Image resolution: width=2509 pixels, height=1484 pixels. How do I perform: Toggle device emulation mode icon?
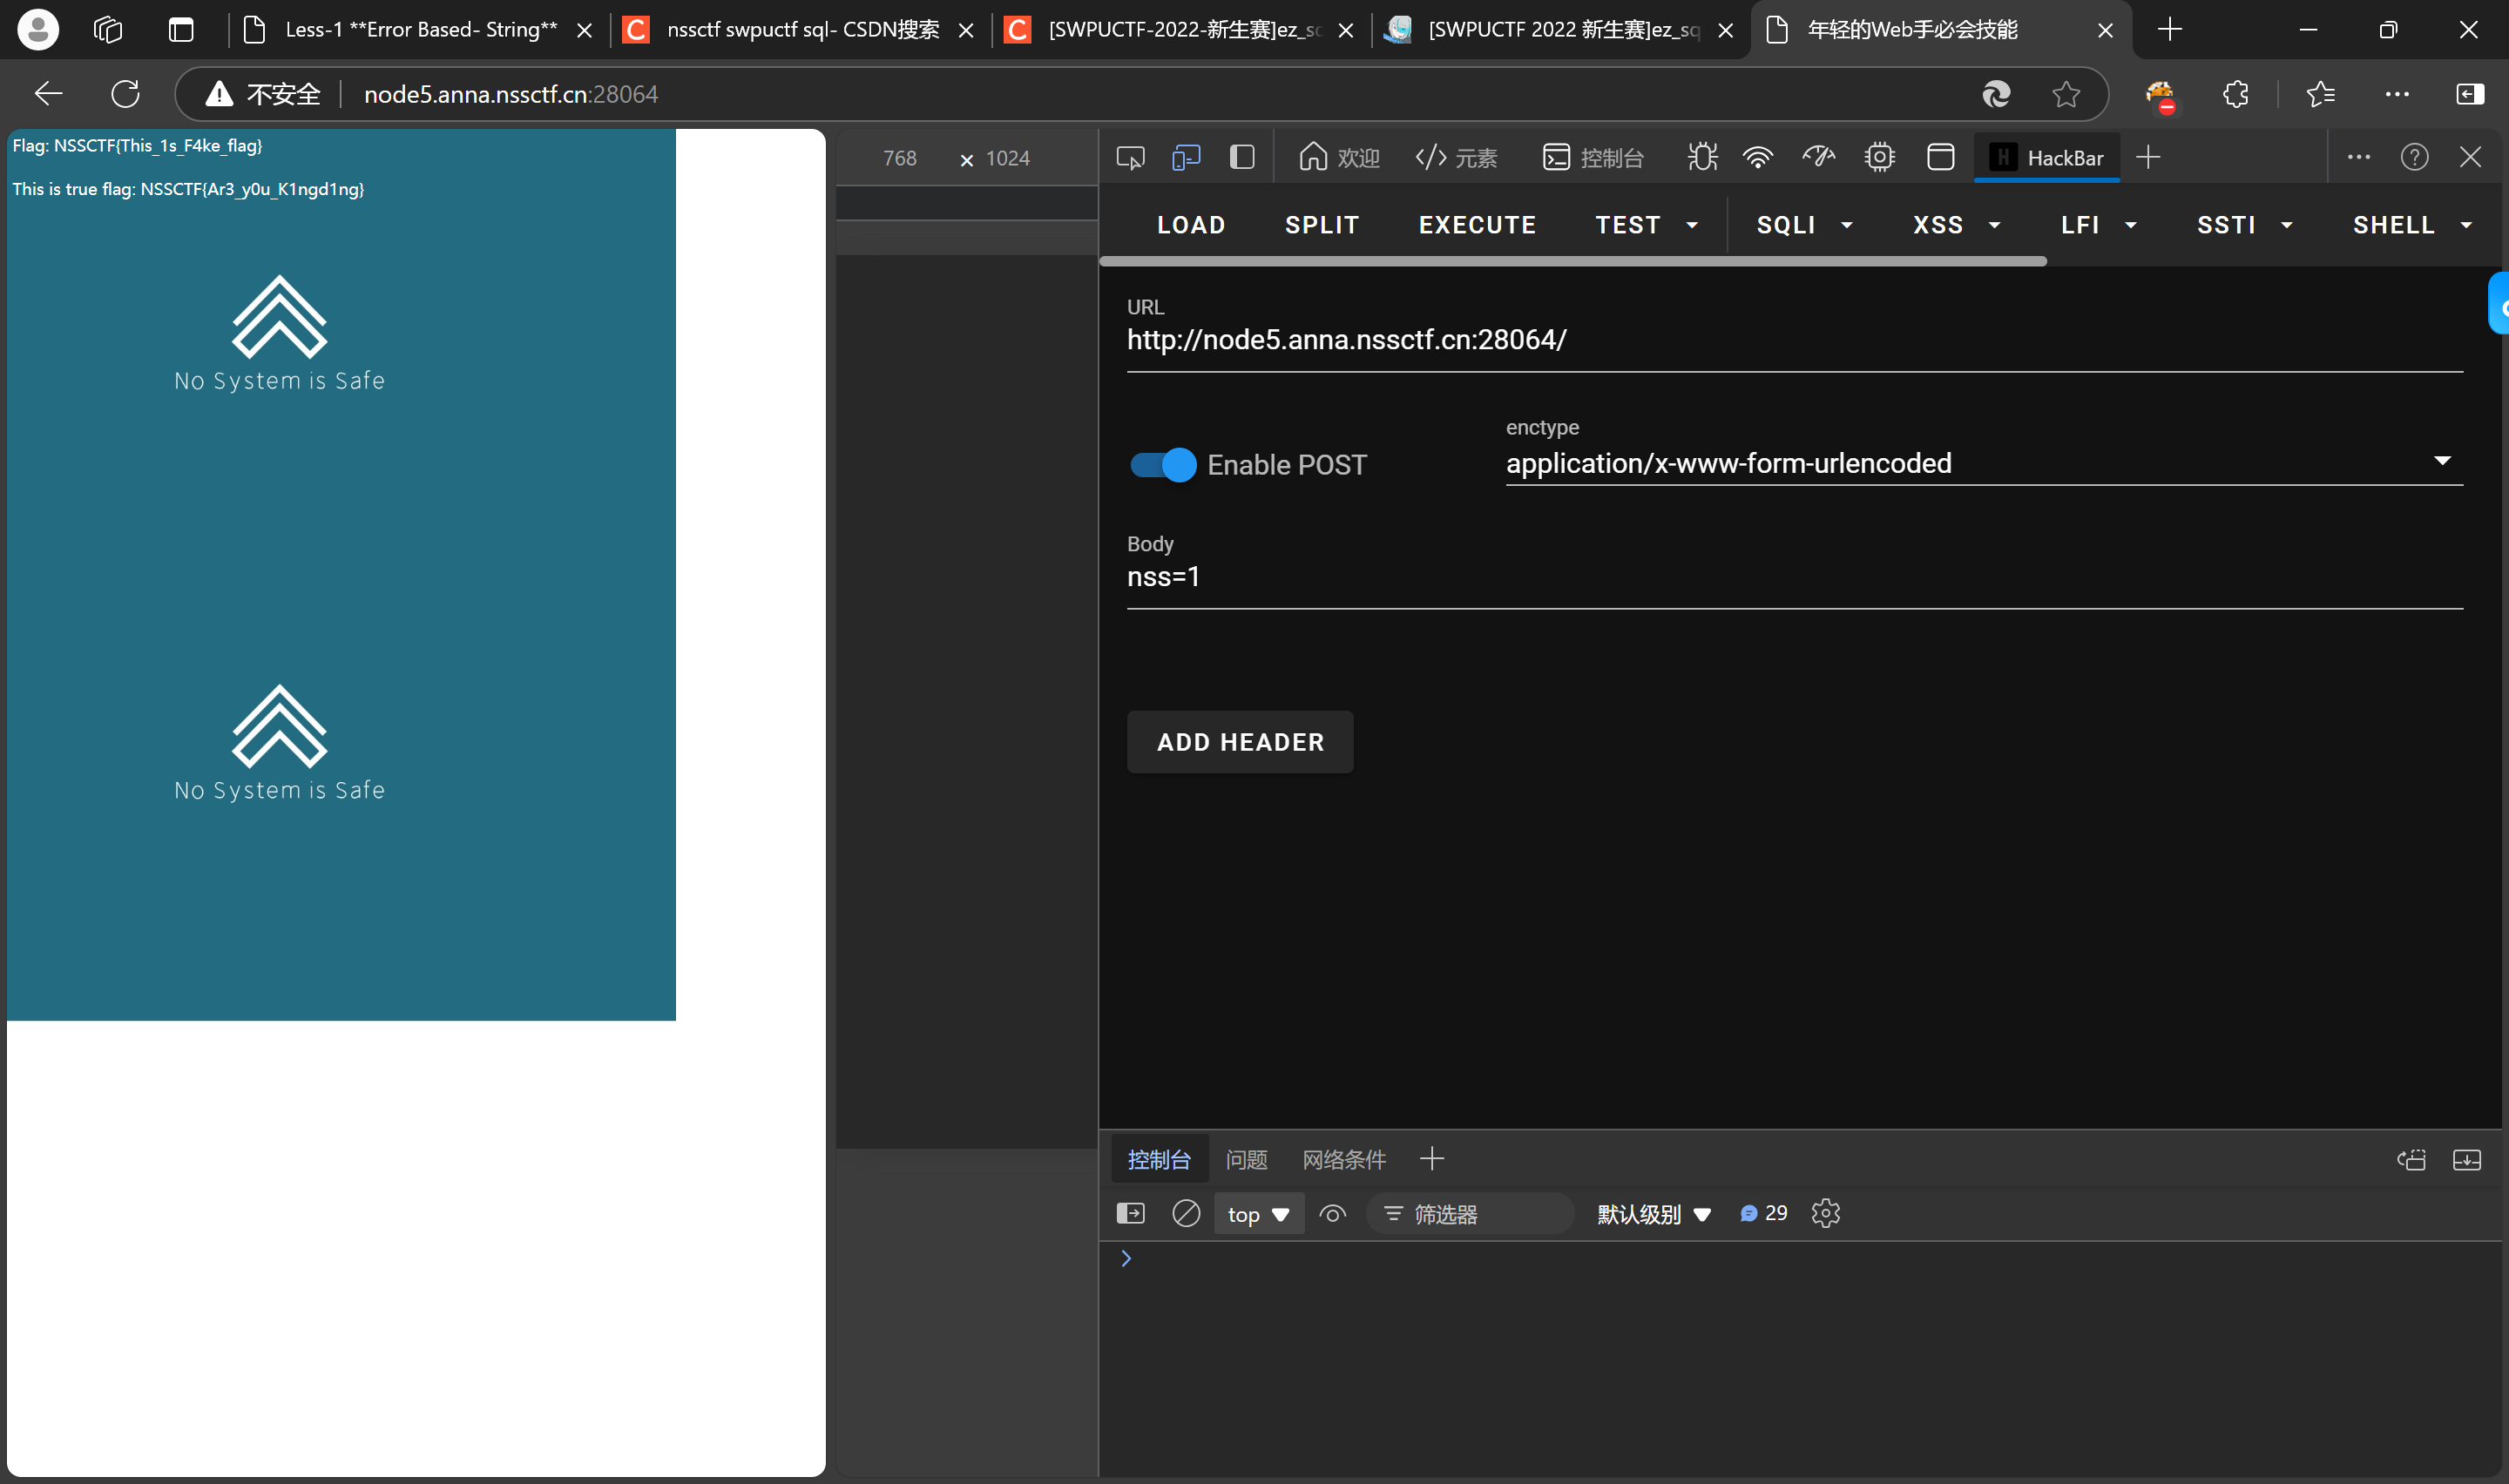click(x=1186, y=157)
